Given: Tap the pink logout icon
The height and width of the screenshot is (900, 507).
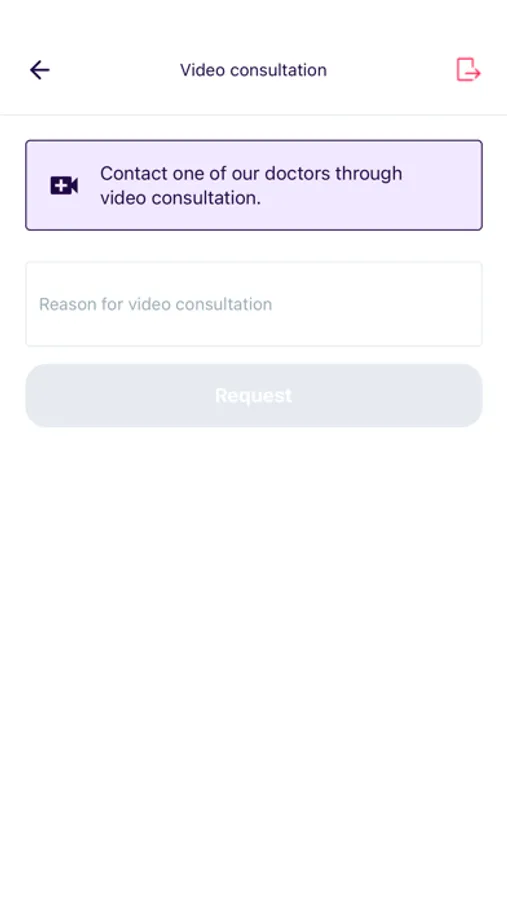Looking at the screenshot, I should pos(469,70).
